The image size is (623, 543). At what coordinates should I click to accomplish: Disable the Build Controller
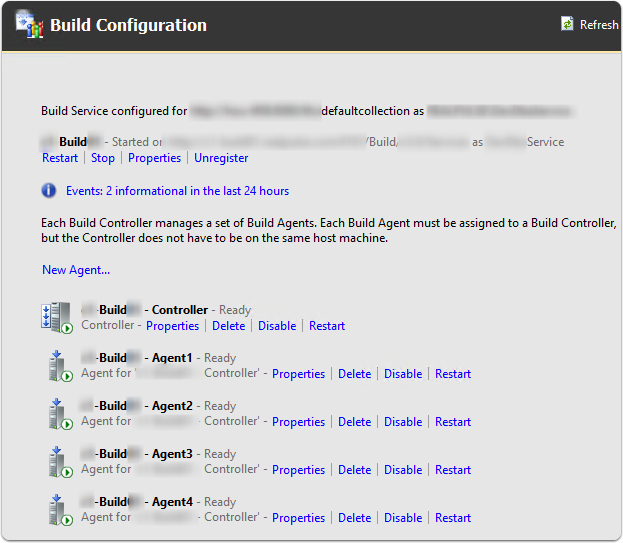[x=277, y=326]
